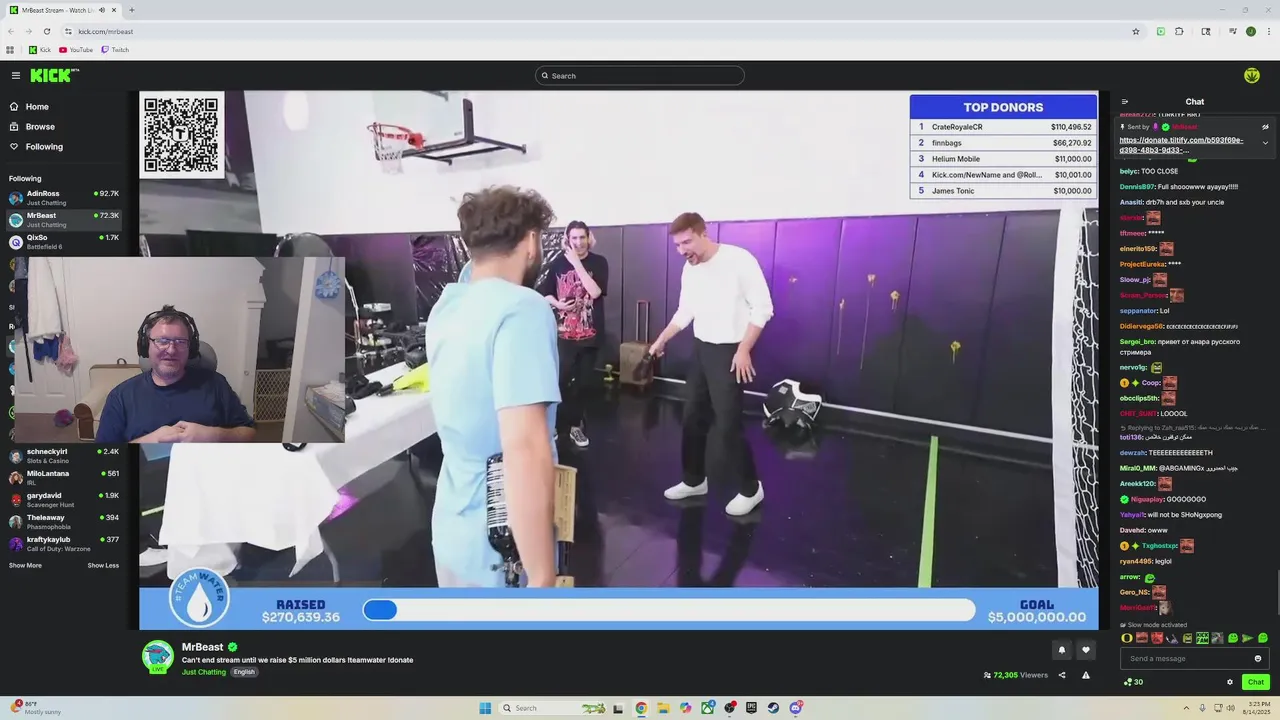Click MrBeast channel name below video
The width and height of the screenshot is (1280, 720).
[x=202, y=647]
